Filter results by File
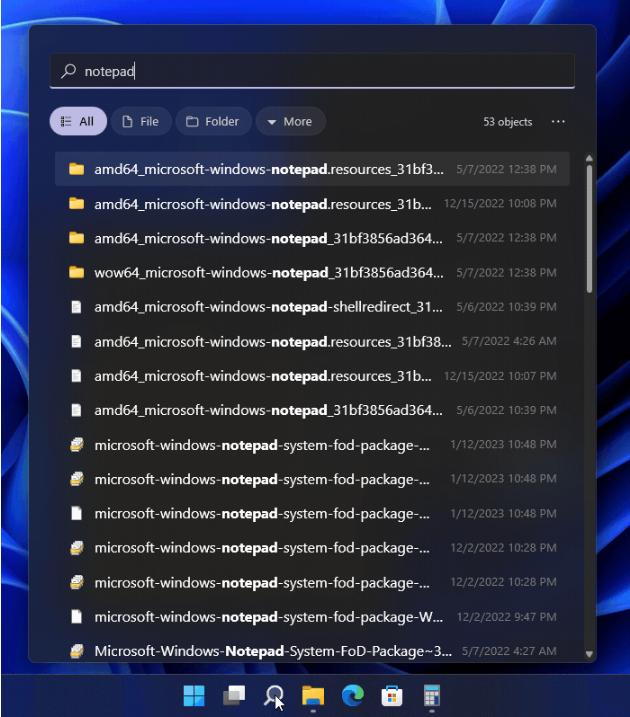The image size is (630, 717). point(141,121)
